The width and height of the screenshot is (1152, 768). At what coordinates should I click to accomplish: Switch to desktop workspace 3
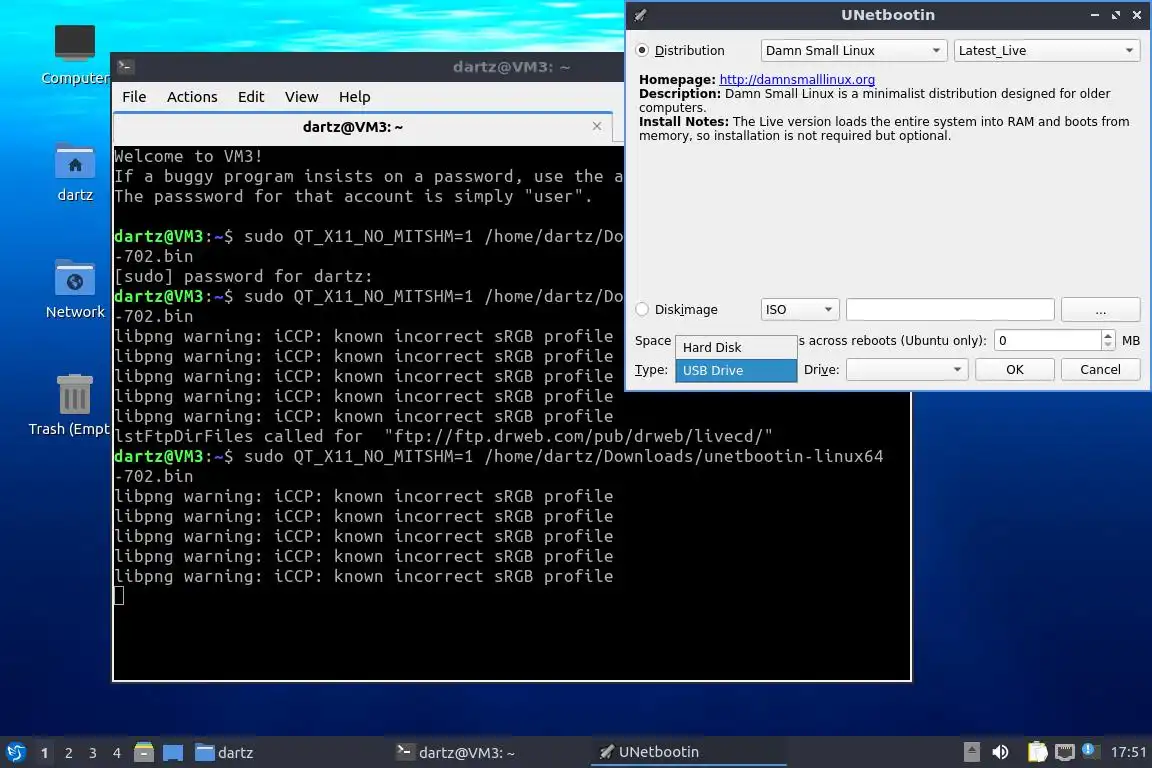tap(93, 753)
